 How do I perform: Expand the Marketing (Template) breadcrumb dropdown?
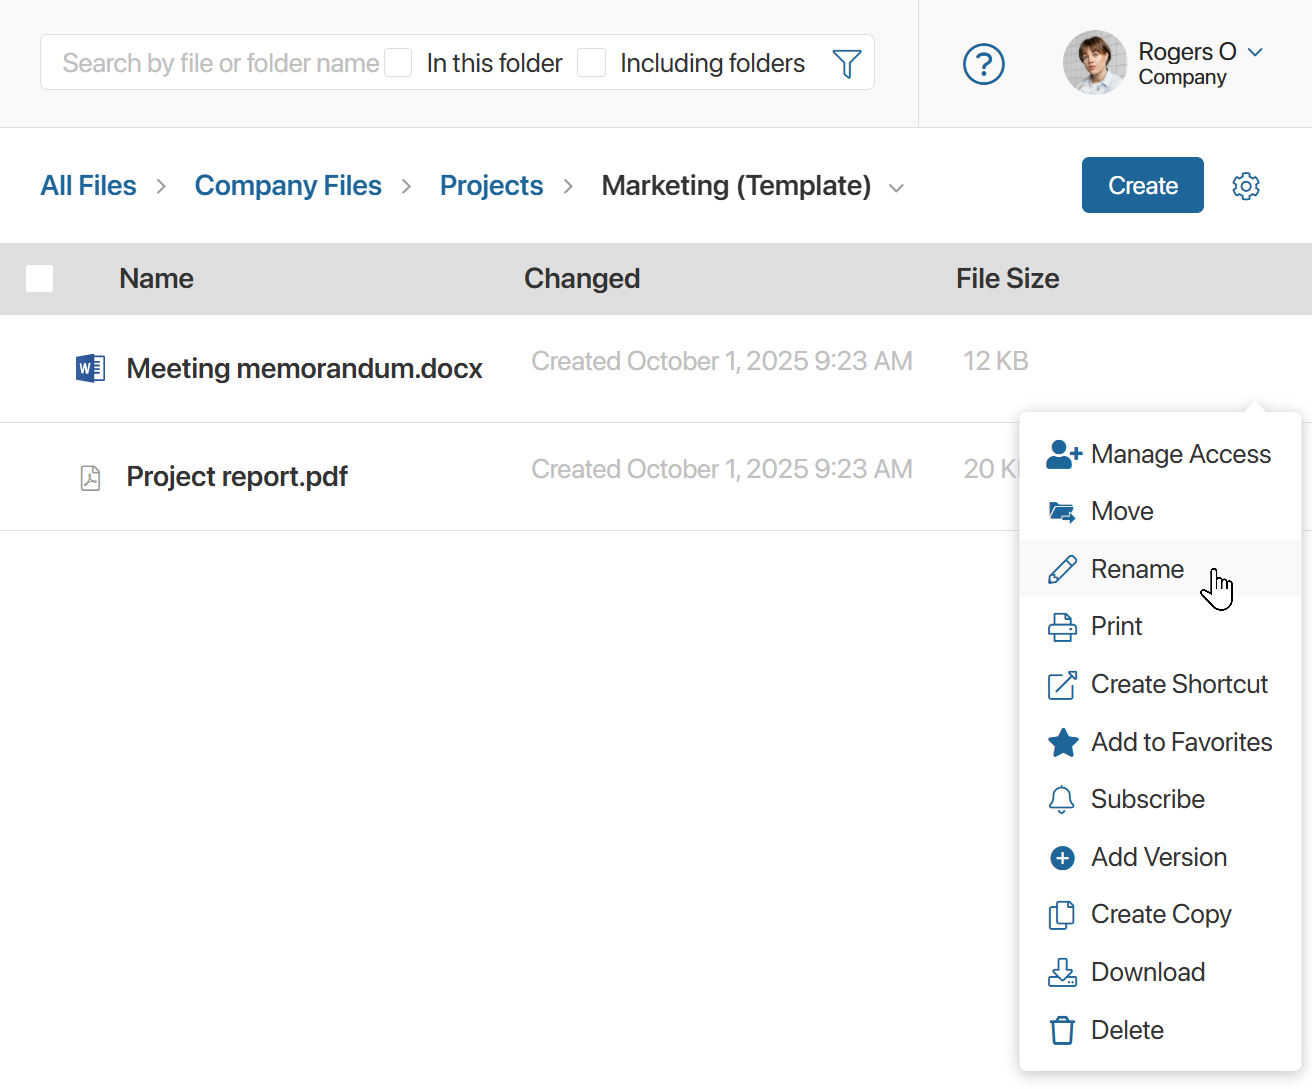coord(897,187)
